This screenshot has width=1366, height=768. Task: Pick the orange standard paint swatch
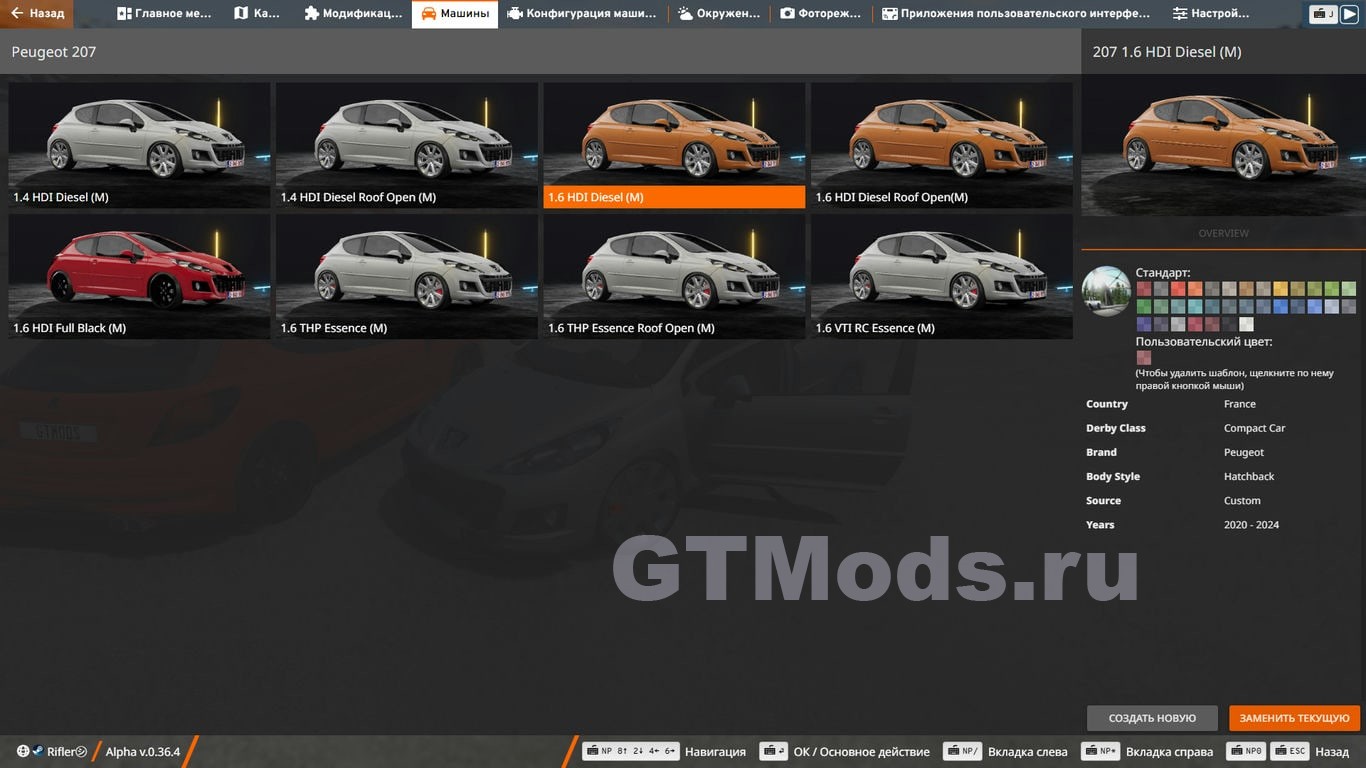coord(1195,289)
